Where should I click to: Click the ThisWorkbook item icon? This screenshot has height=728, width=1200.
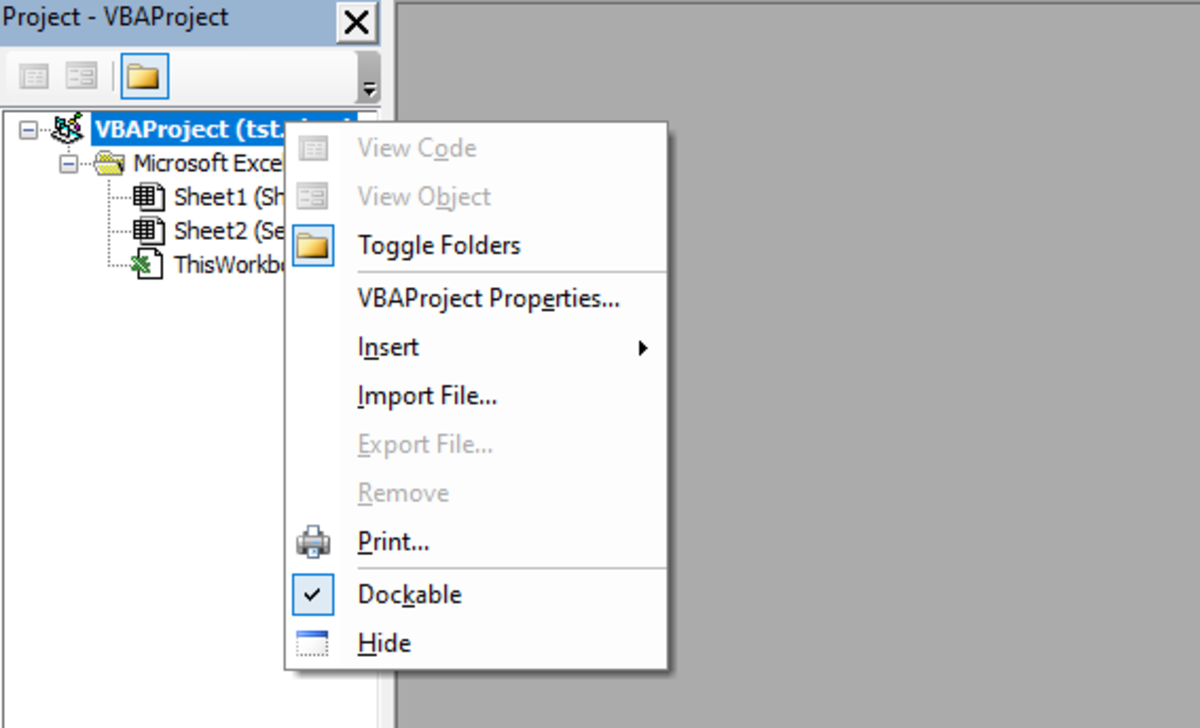point(148,264)
